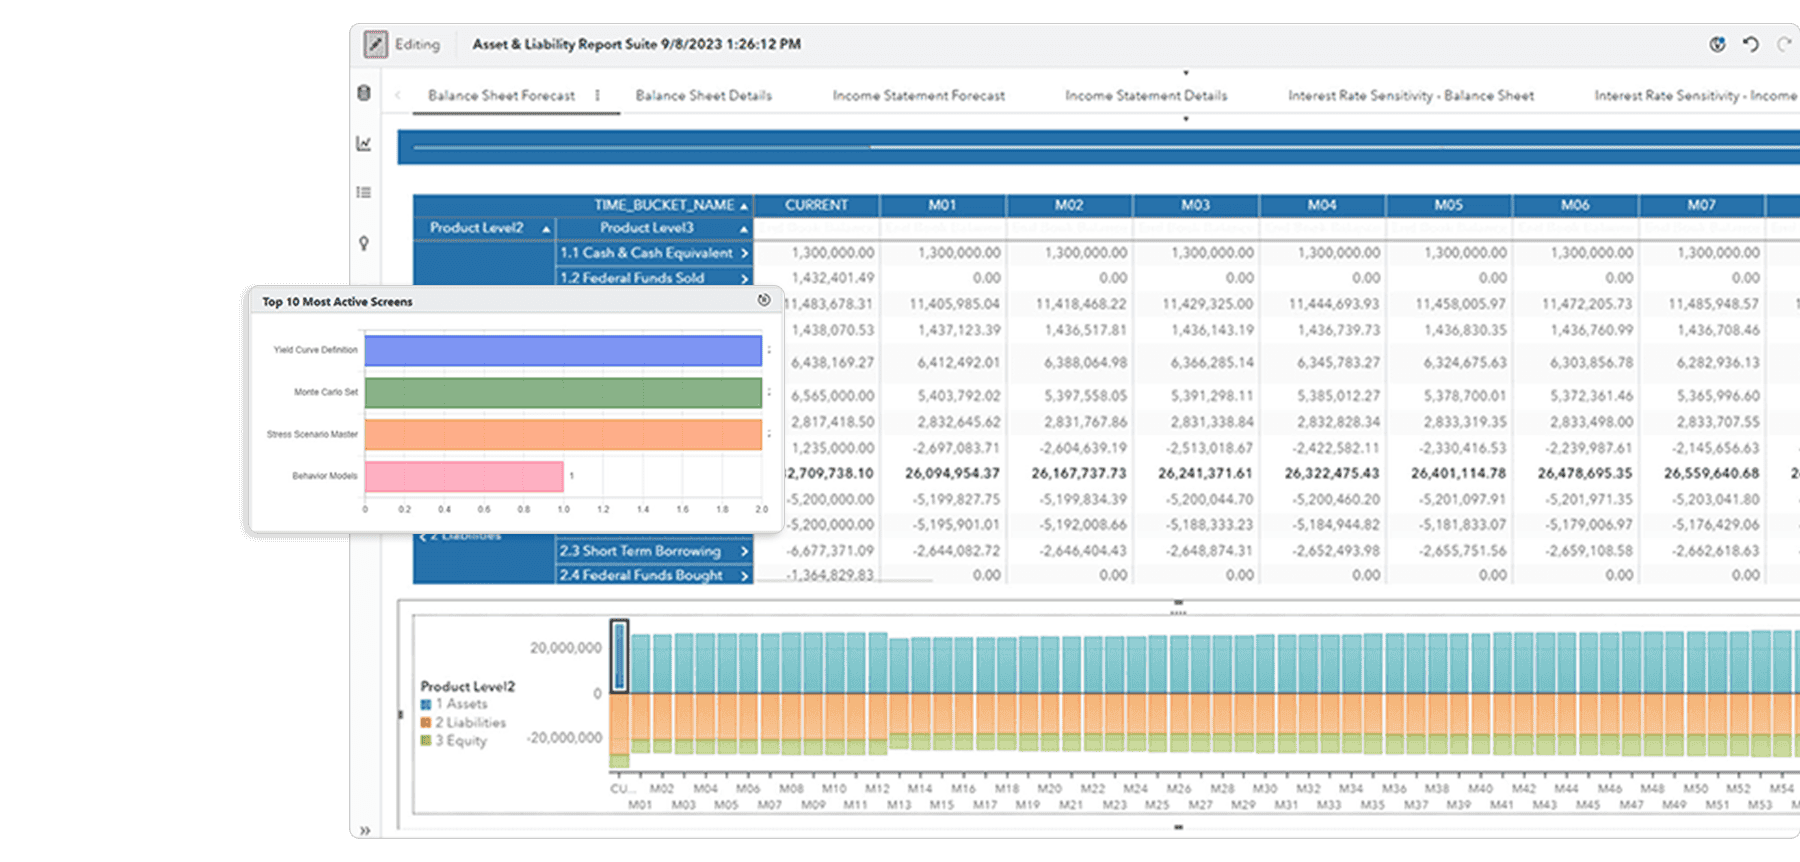
Task: Click the top resize handle of chart panel
Action: pyautogui.click(x=1178, y=603)
